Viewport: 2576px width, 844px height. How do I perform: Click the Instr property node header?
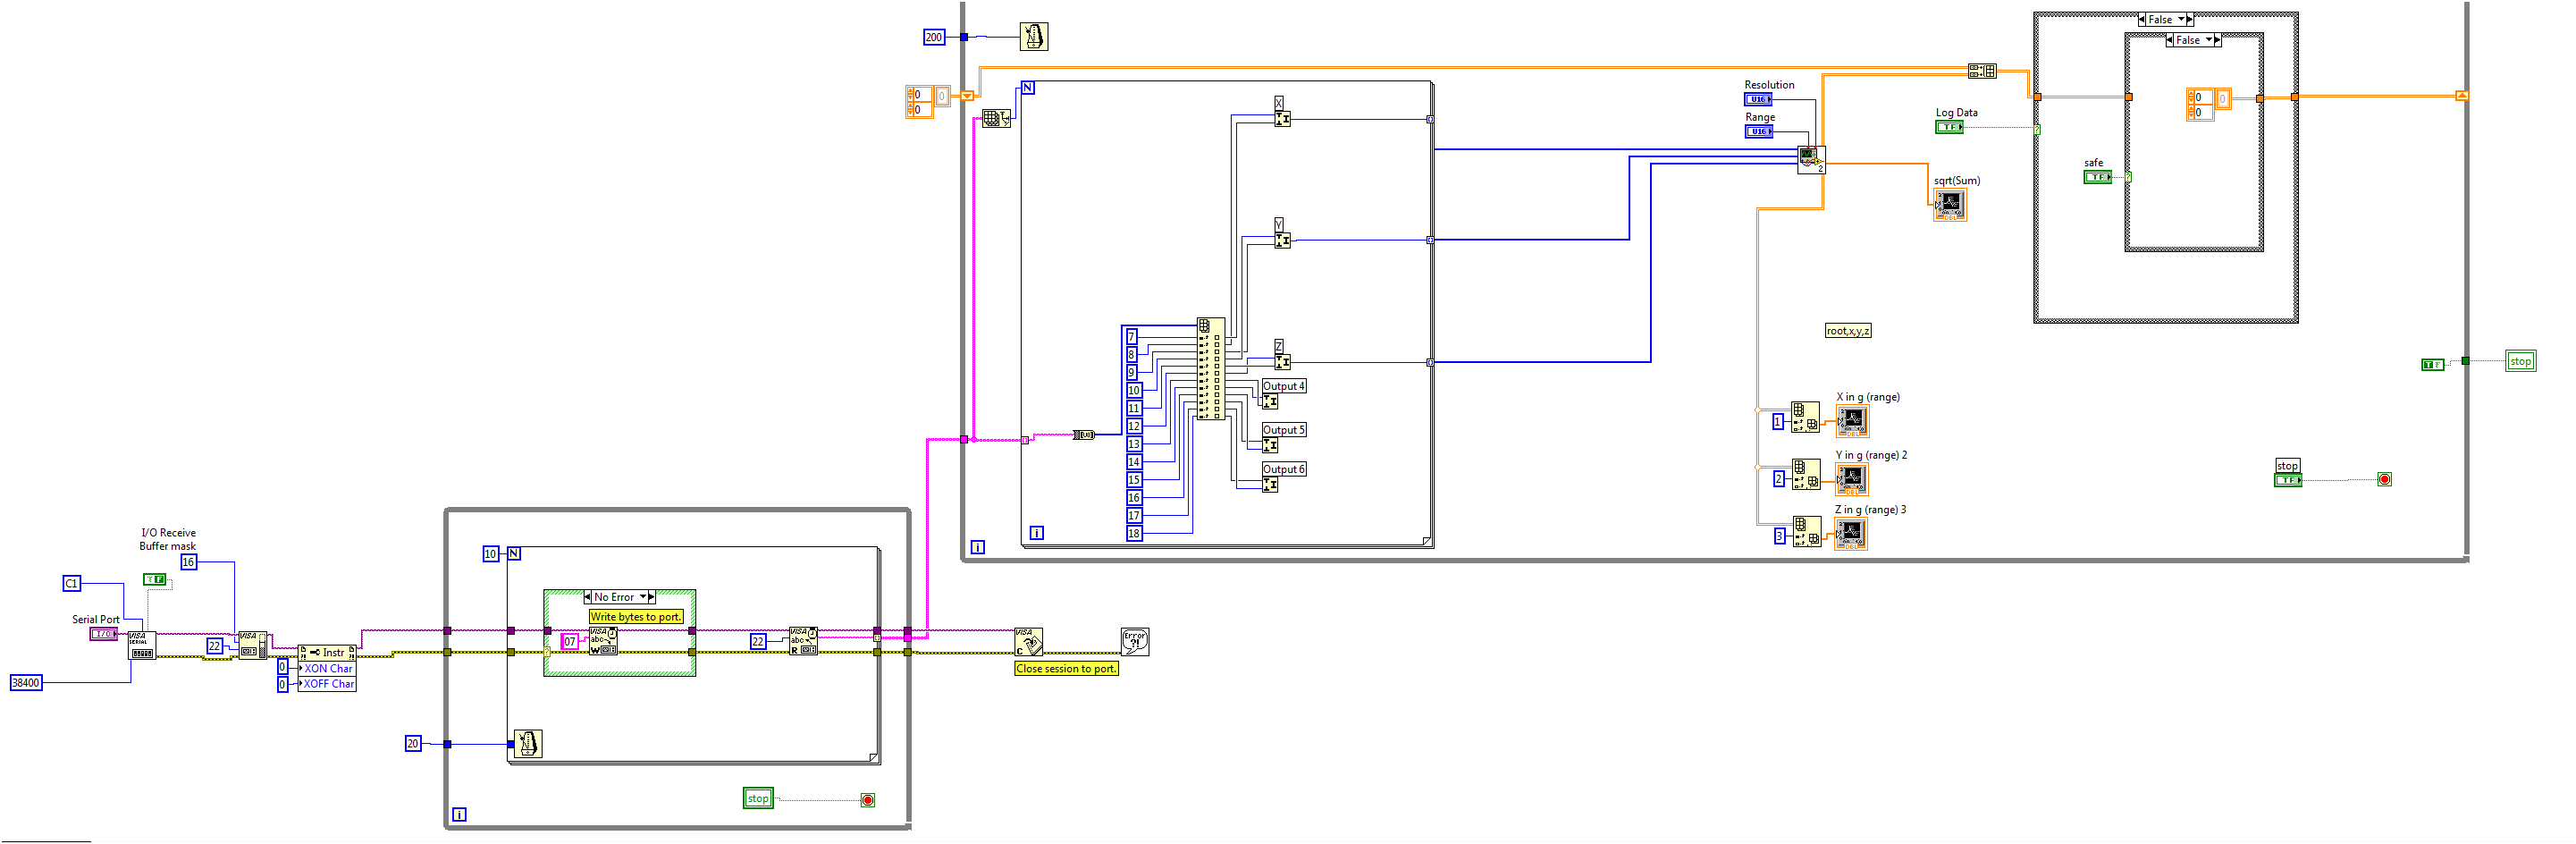tap(327, 652)
